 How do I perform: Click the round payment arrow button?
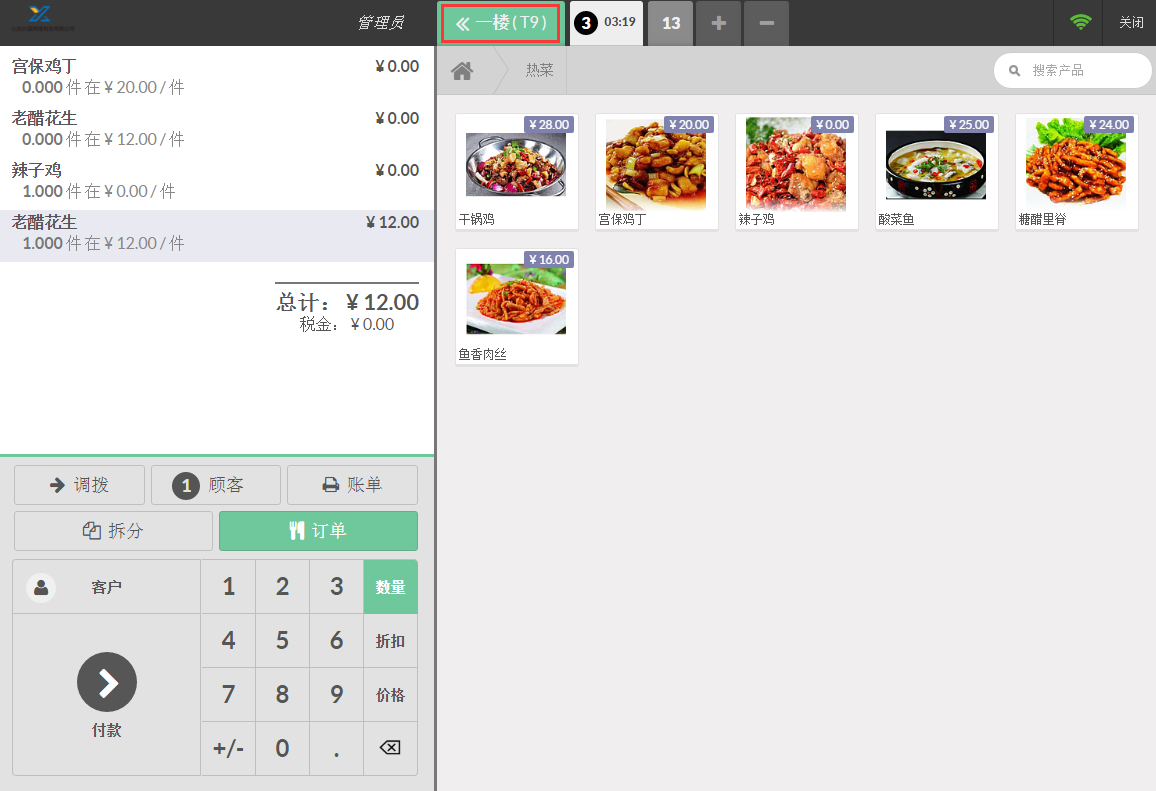pyautogui.click(x=107, y=682)
